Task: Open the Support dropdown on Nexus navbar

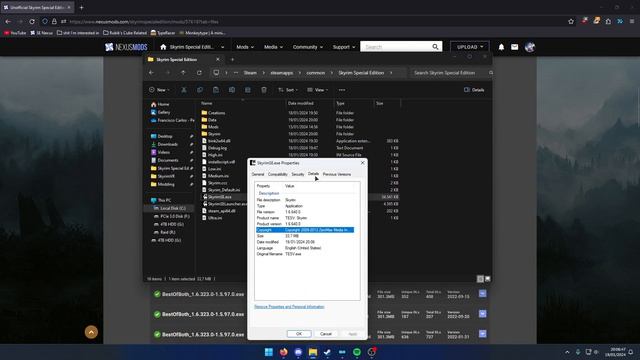Action: [344, 47]
